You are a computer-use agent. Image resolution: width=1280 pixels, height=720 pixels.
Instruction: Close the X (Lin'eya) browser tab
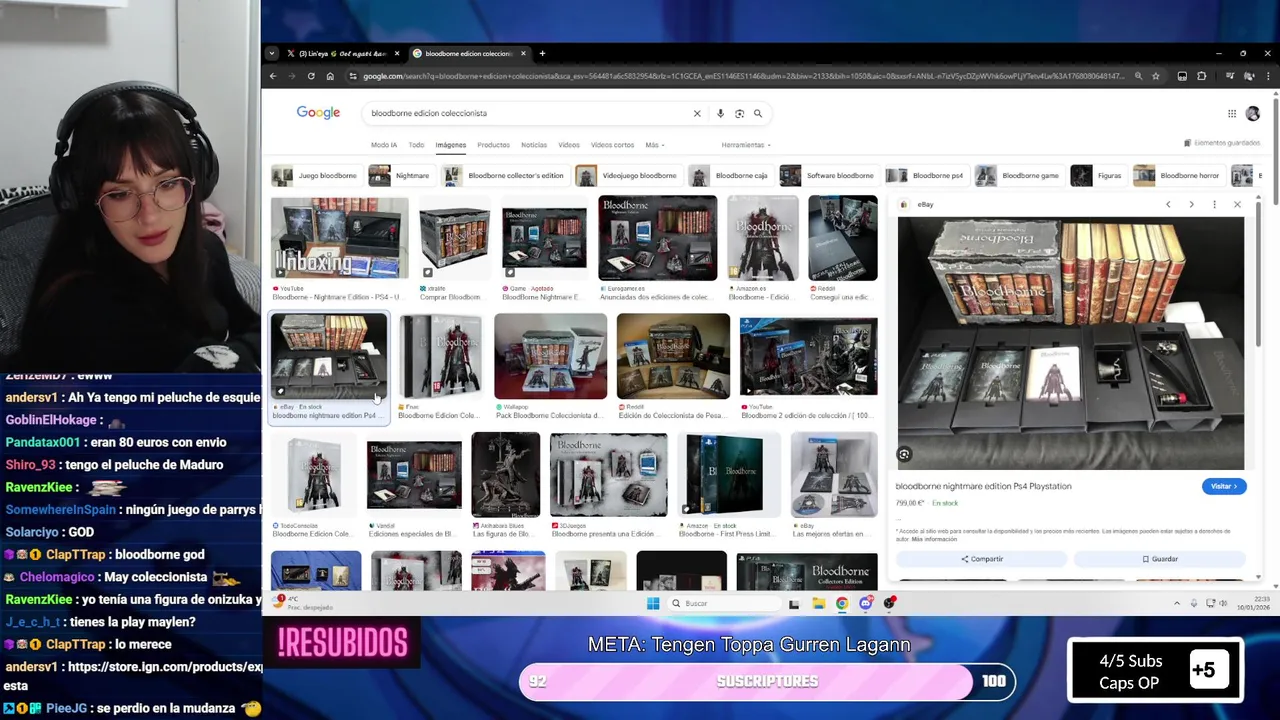tap(397, 54)
